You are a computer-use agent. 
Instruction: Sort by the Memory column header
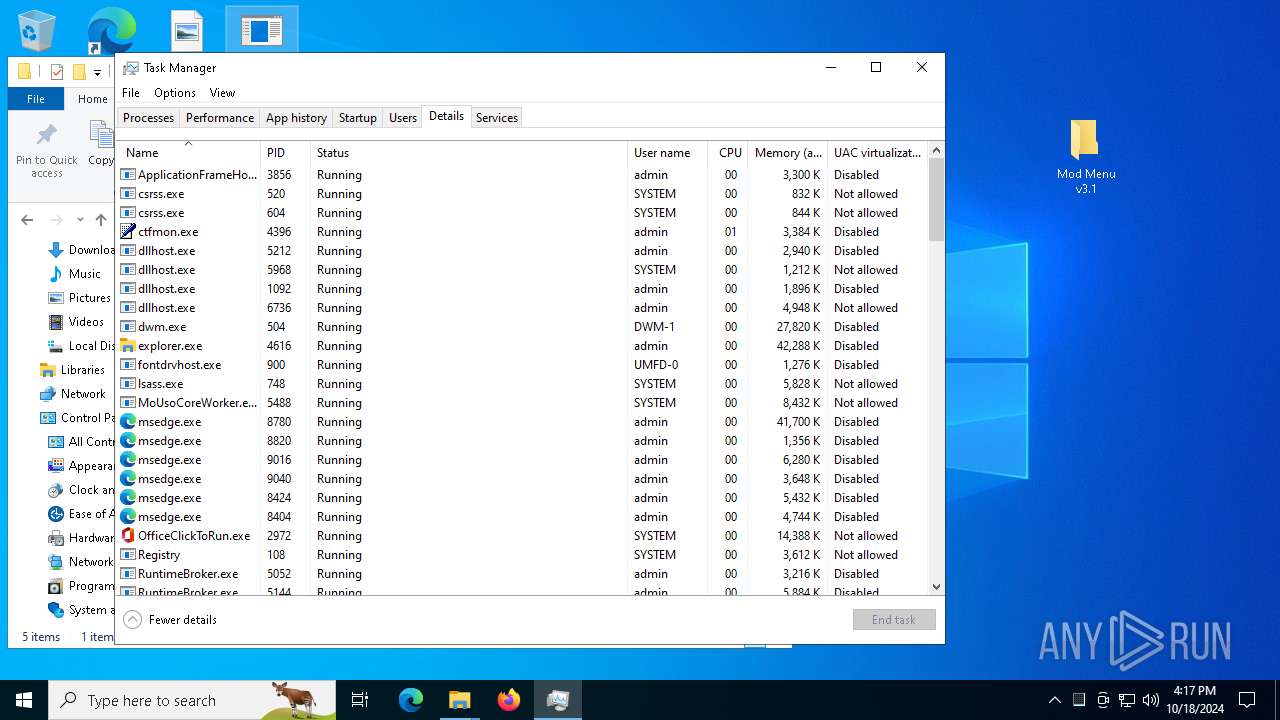[788, 153]
